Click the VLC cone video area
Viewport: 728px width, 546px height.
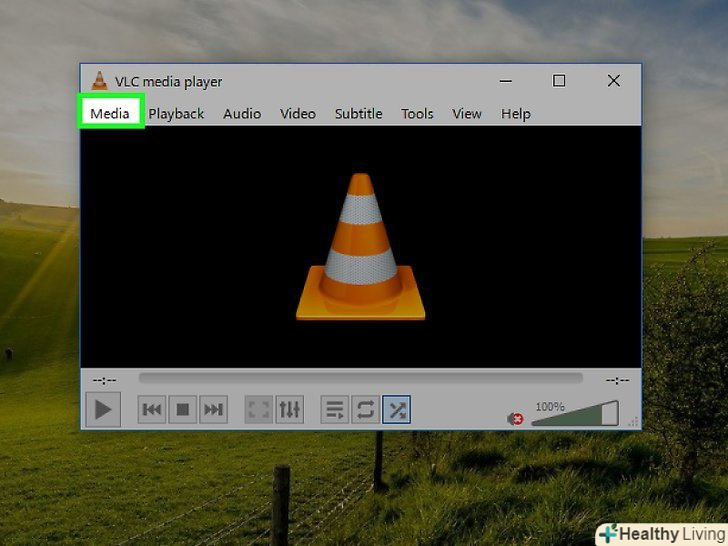360,247
